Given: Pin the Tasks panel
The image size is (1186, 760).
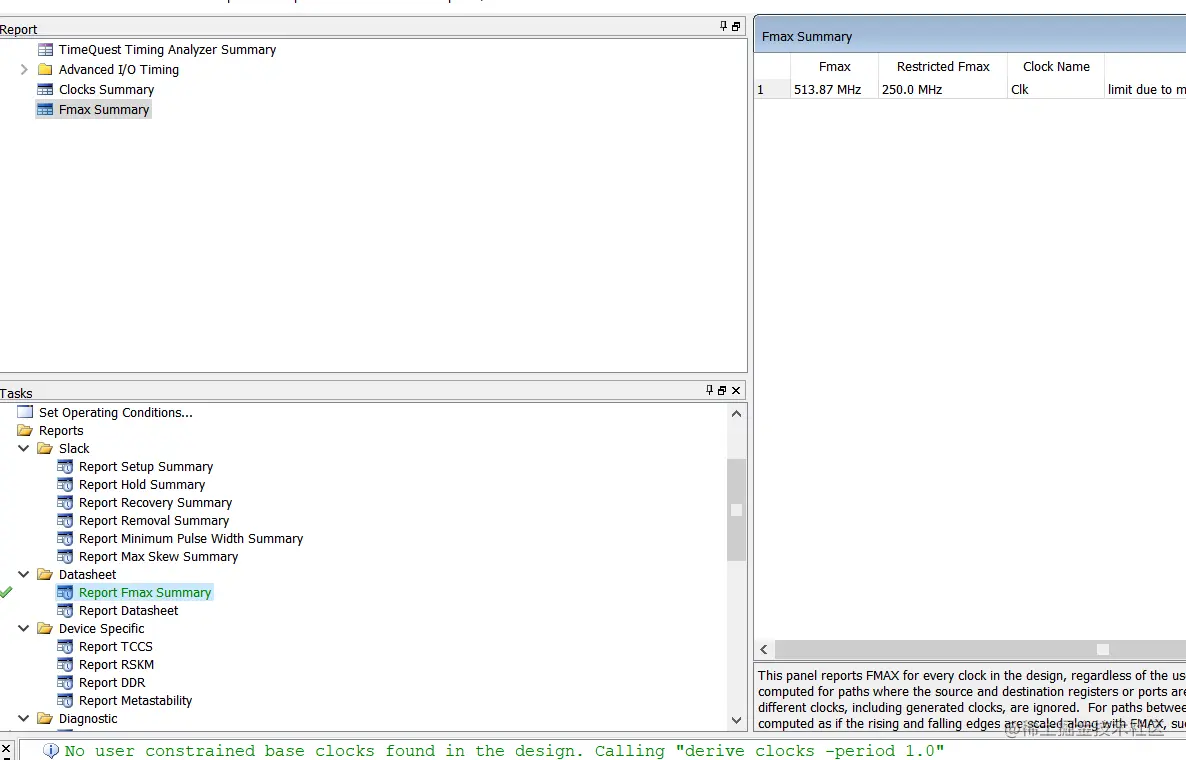Looking at the screenshot, I should (709, 390).
